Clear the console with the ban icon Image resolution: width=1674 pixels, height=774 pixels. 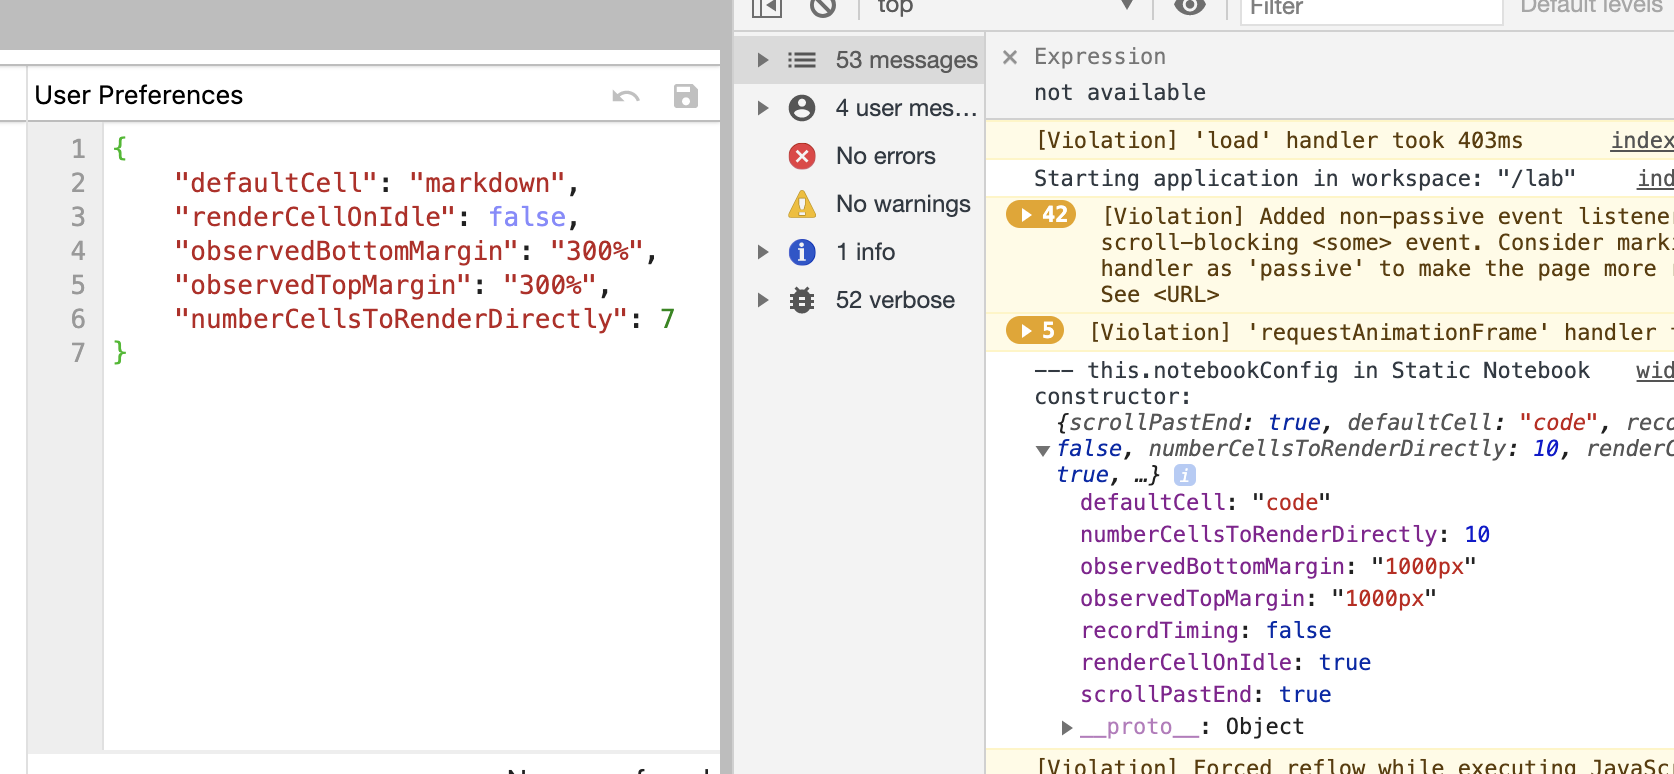coord(823,7)
